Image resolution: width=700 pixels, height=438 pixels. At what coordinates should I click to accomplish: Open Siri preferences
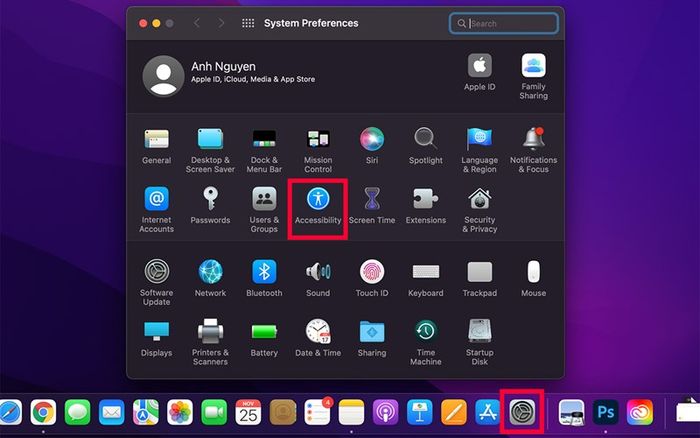click(372, 146)
